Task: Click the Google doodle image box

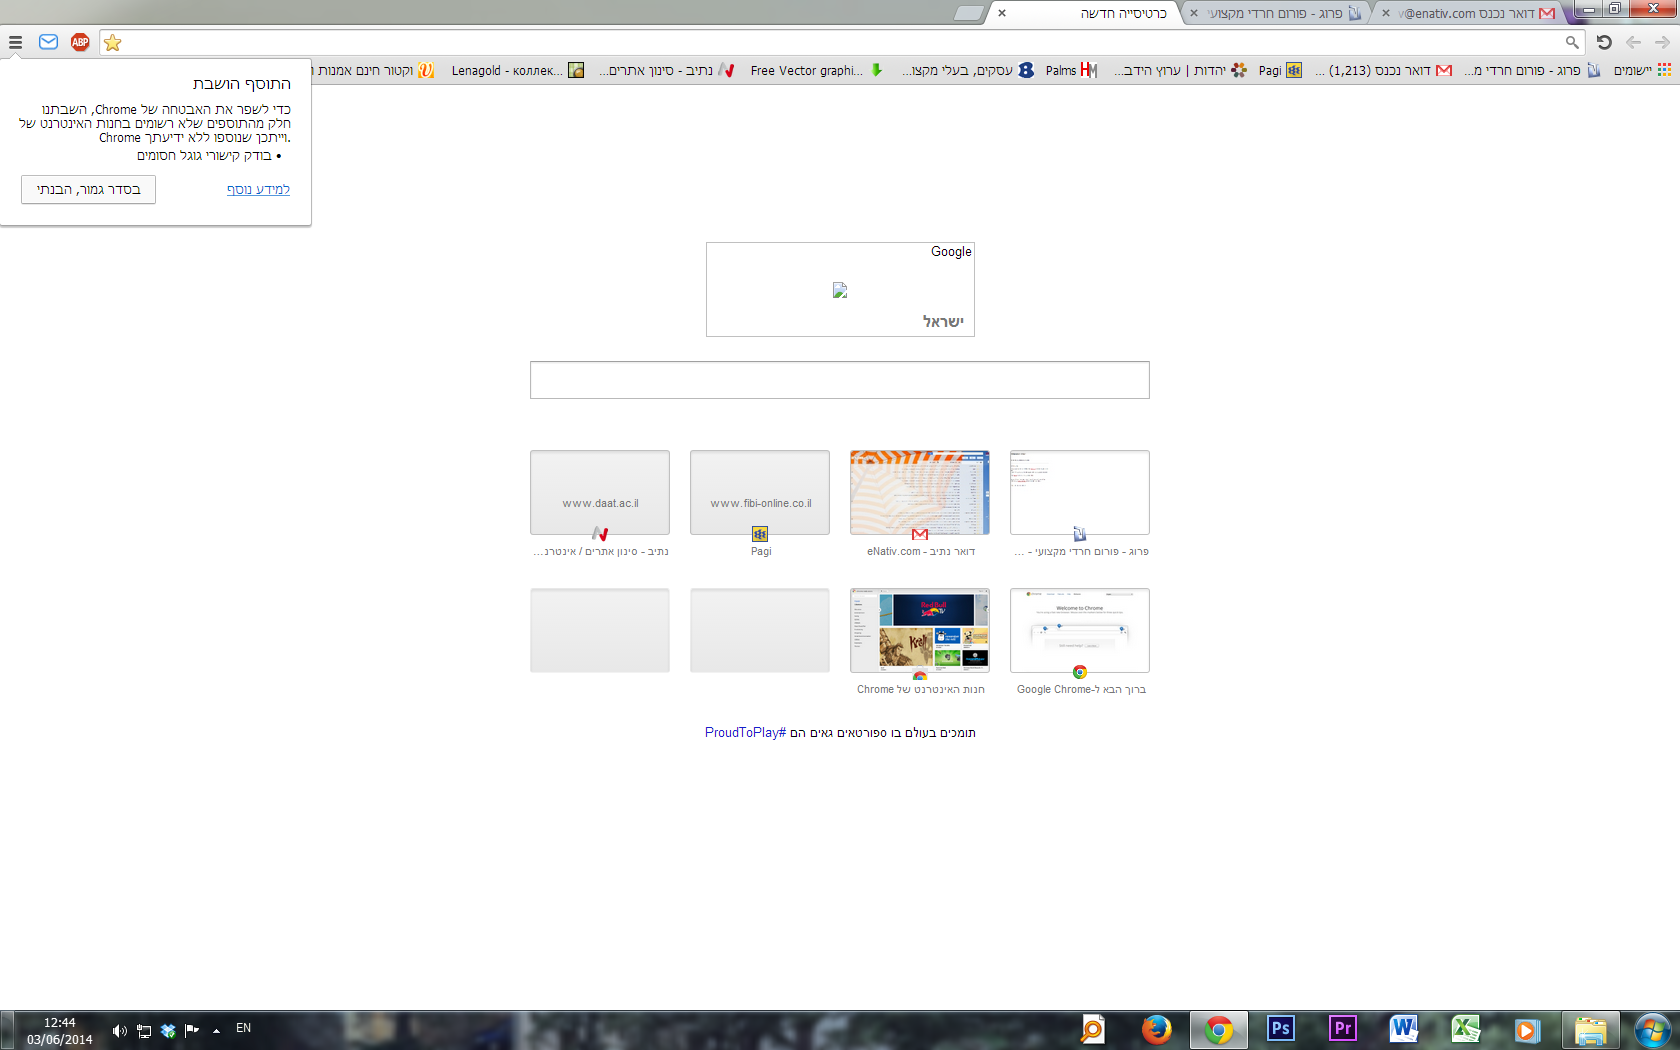Action: point(840,289)
